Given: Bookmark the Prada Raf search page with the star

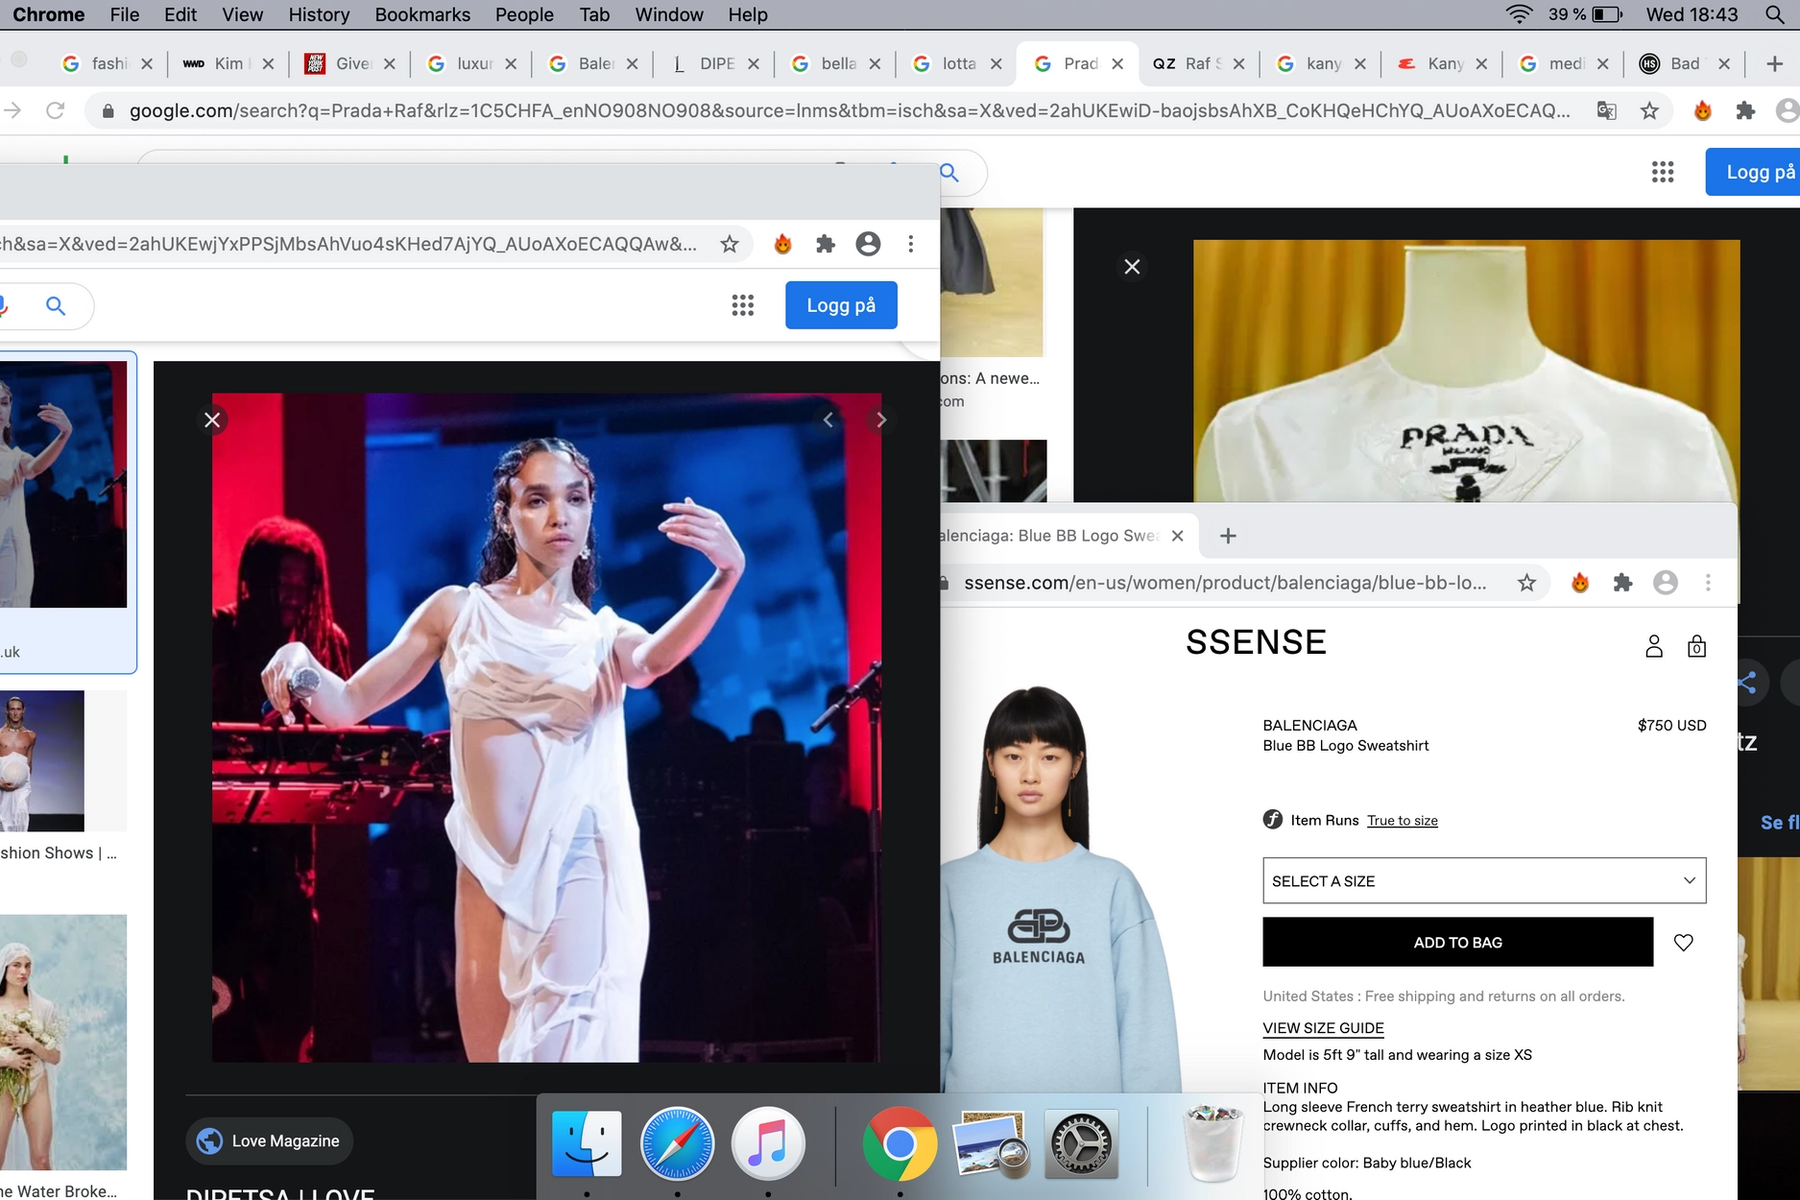Looking at the screenshot, I should 1650,110.
